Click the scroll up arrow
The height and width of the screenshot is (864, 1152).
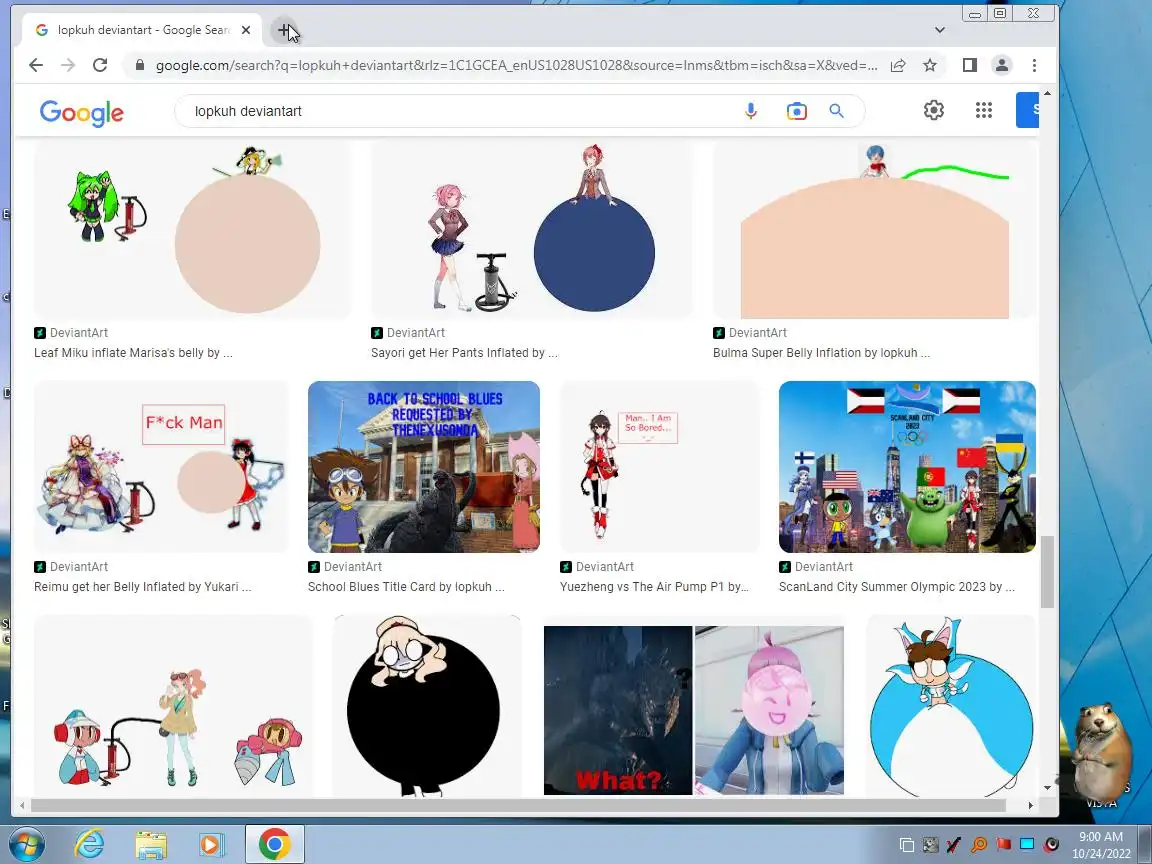point(1048,93)
